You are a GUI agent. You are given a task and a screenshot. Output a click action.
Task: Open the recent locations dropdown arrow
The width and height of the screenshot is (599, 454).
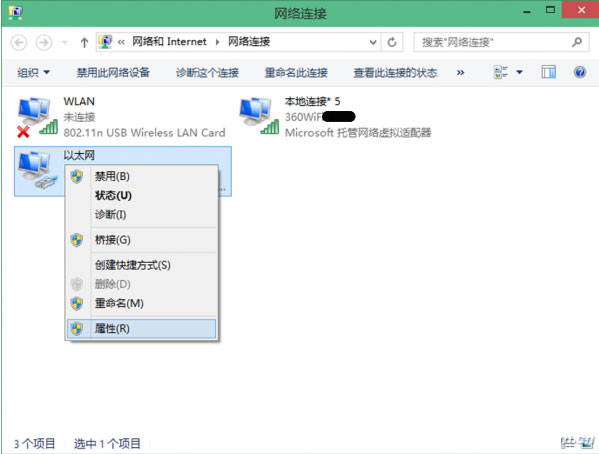coord(65,42)
